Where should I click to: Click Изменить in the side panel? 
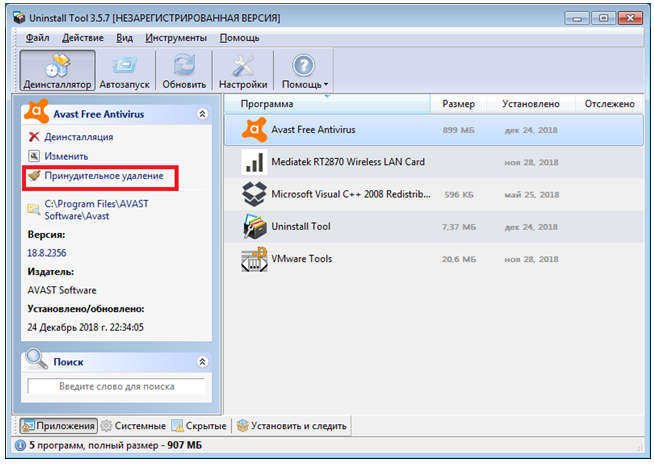[x=66, y=156]
